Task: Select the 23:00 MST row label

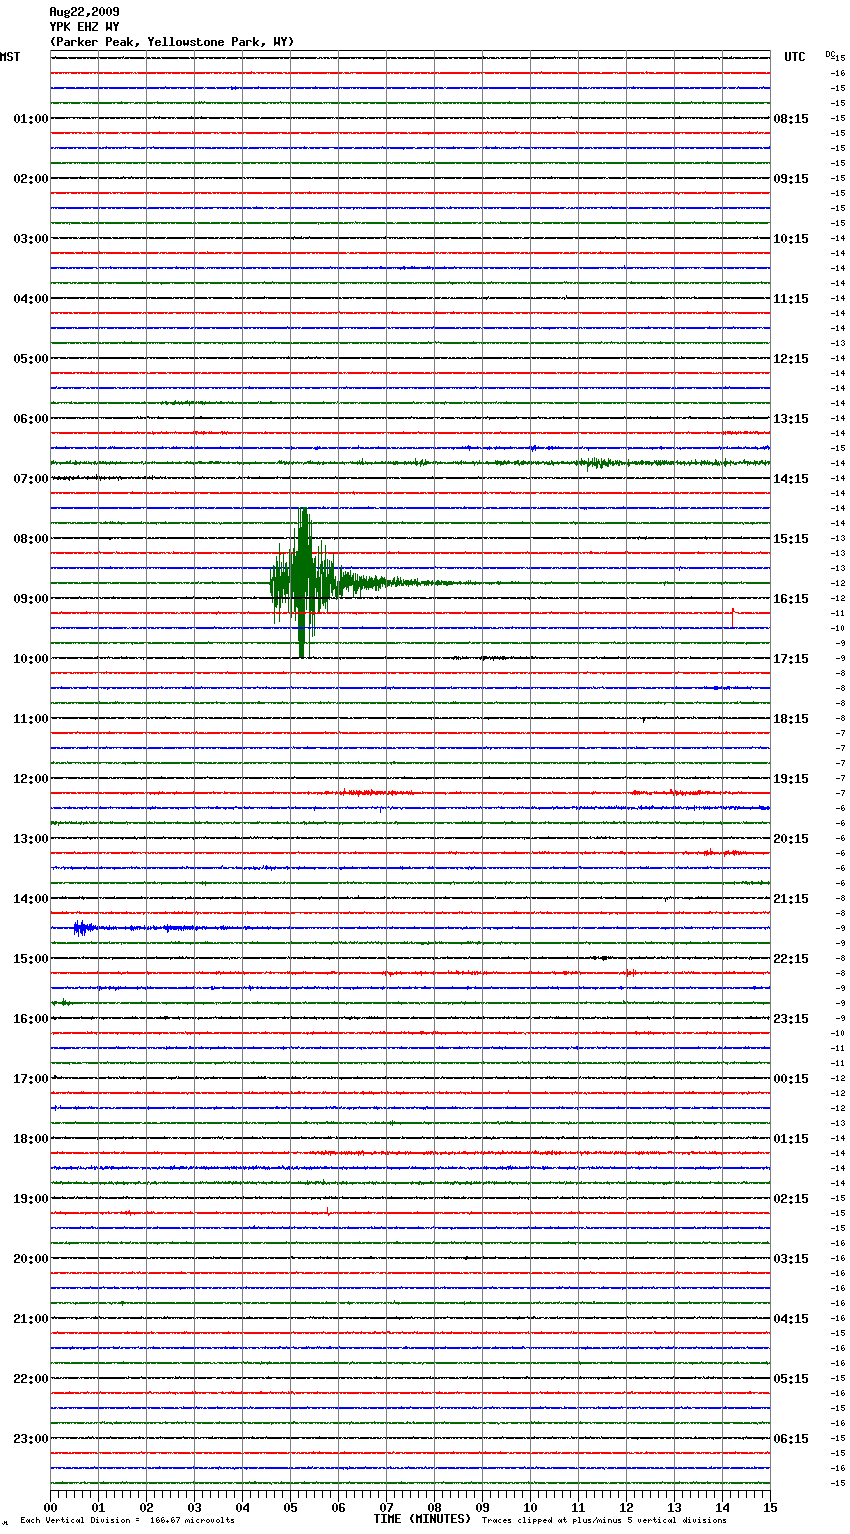Action: [x=30, y=1439]
